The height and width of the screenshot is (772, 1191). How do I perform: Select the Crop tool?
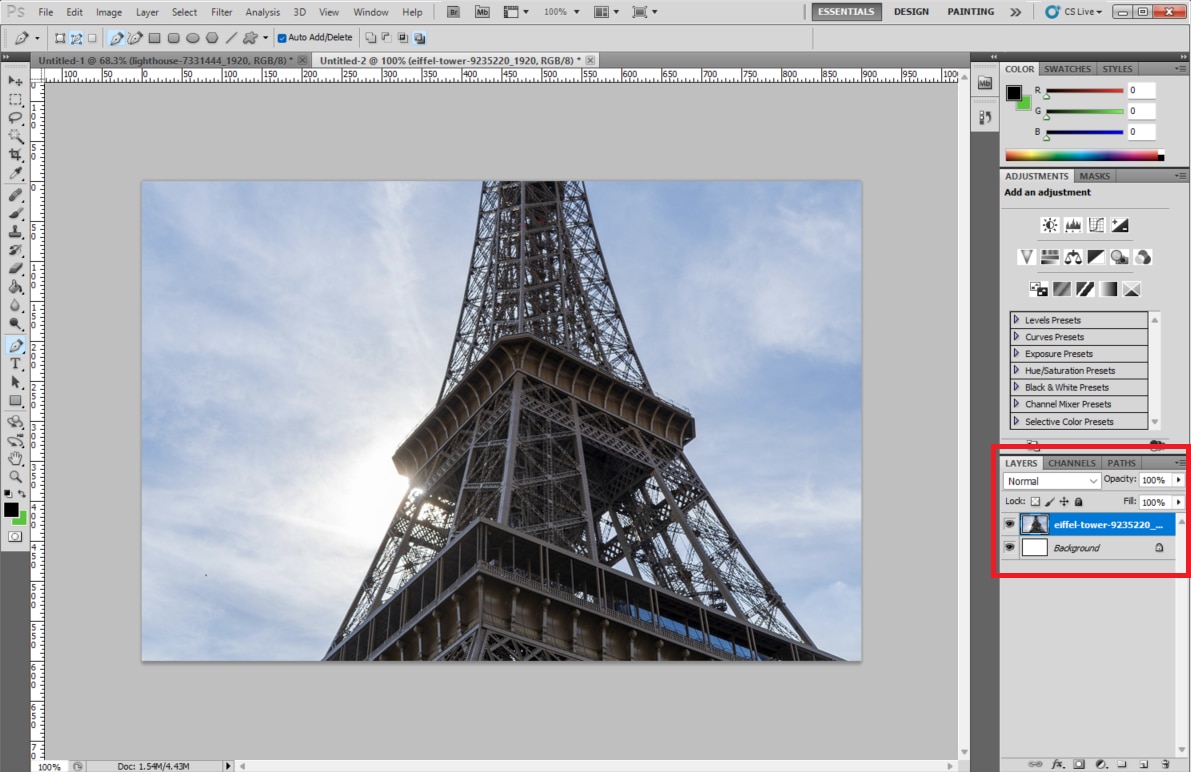pyautogui.click(x=15, y=155)
